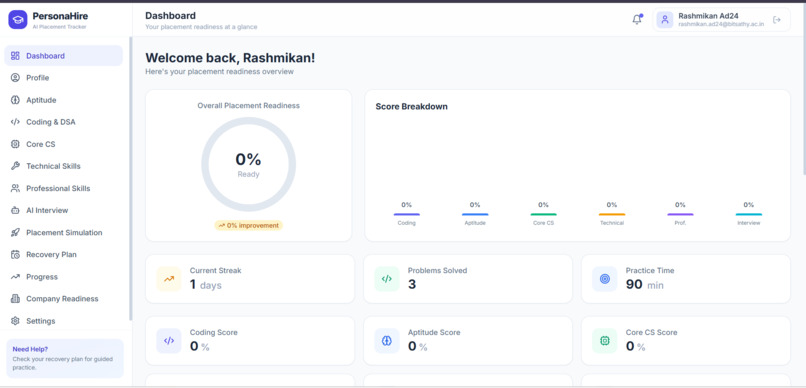This screenshot has width=806, height=388.
Task: Click the sidebar scrollbar
Action: pyautogui.click(x=131, y=178)
